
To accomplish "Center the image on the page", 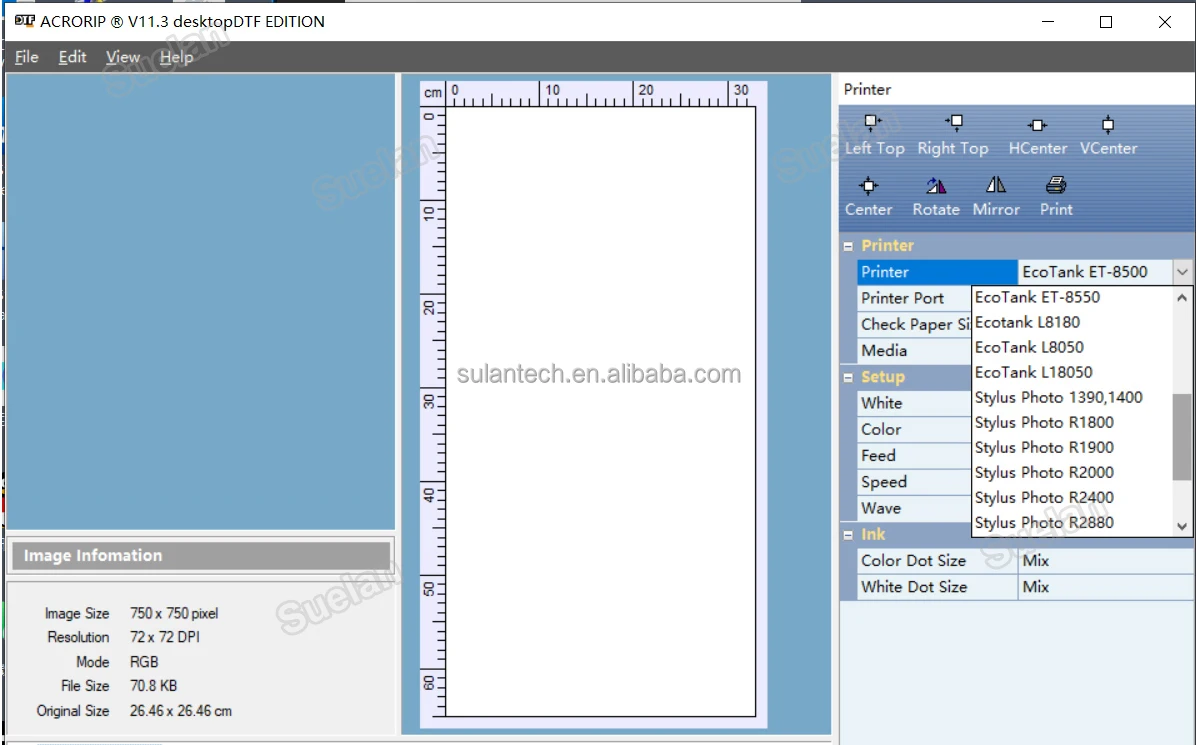I will pyautogui.click(x=868, y=186).
